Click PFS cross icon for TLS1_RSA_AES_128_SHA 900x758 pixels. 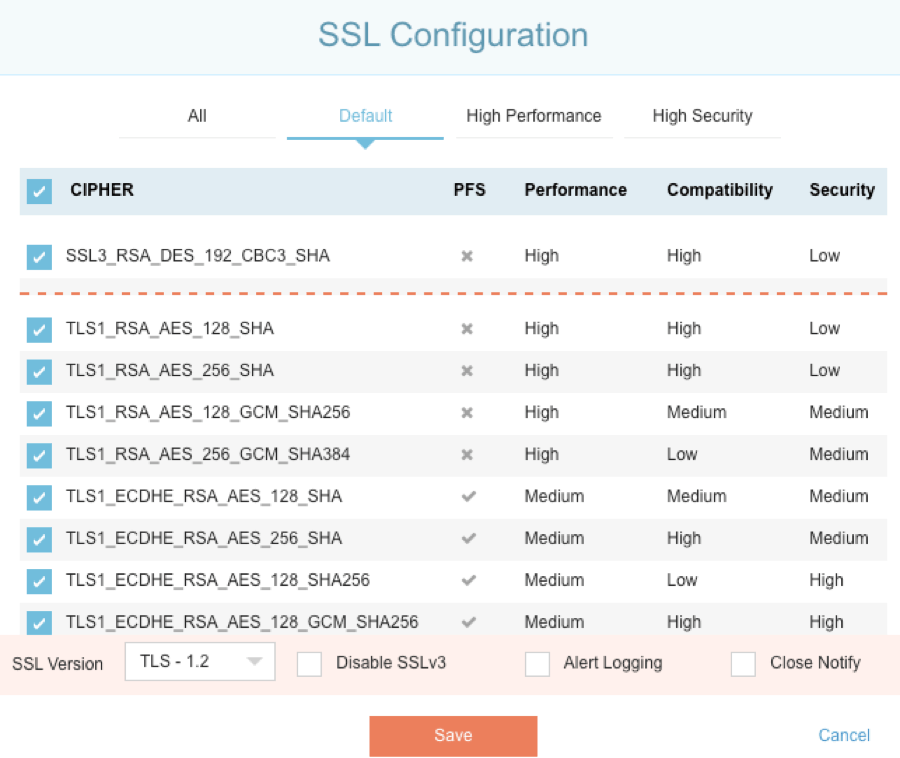(466, 329)
